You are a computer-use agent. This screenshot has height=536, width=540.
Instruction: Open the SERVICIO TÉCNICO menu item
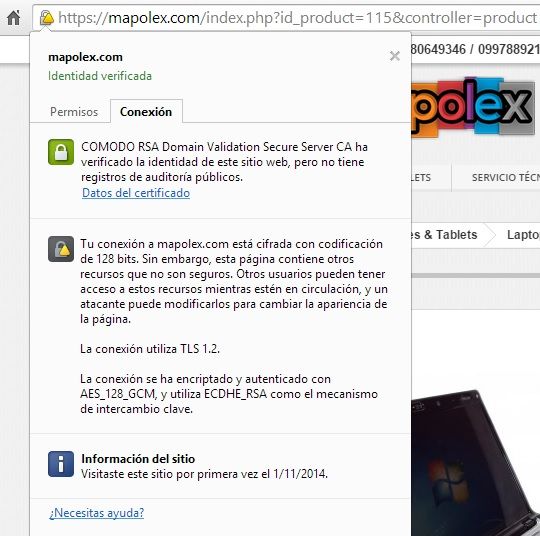(x=506, y=177)
